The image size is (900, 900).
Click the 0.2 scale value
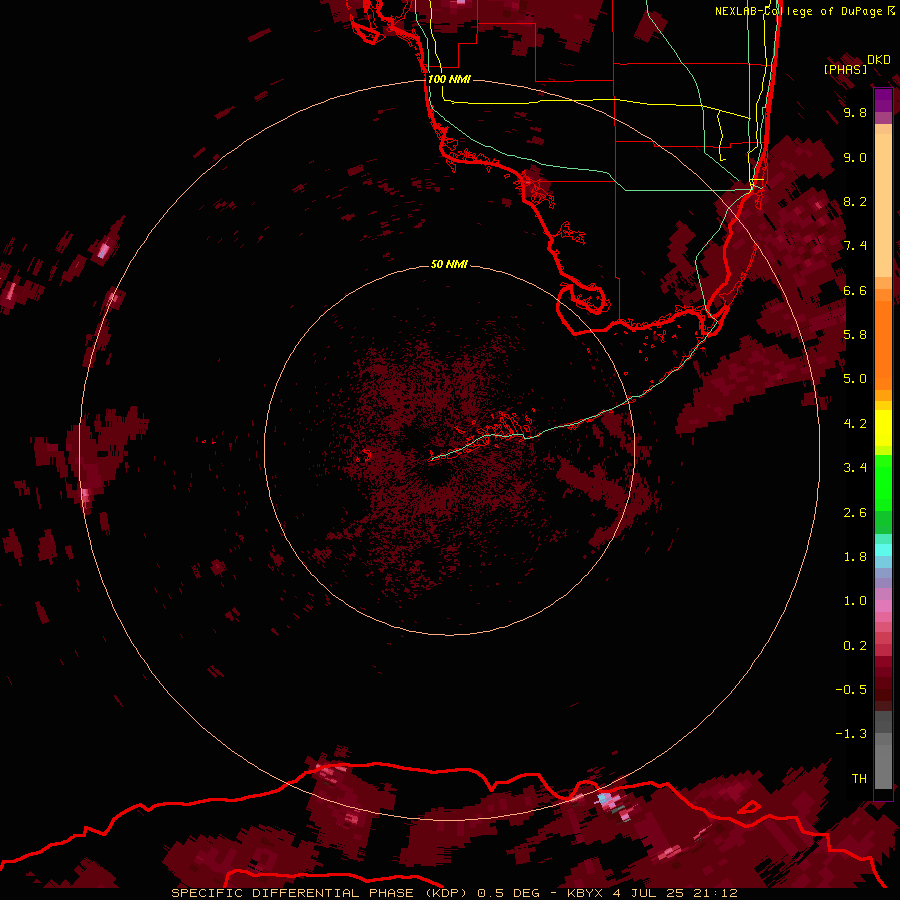pyautogui.click(x=855, y=645)
